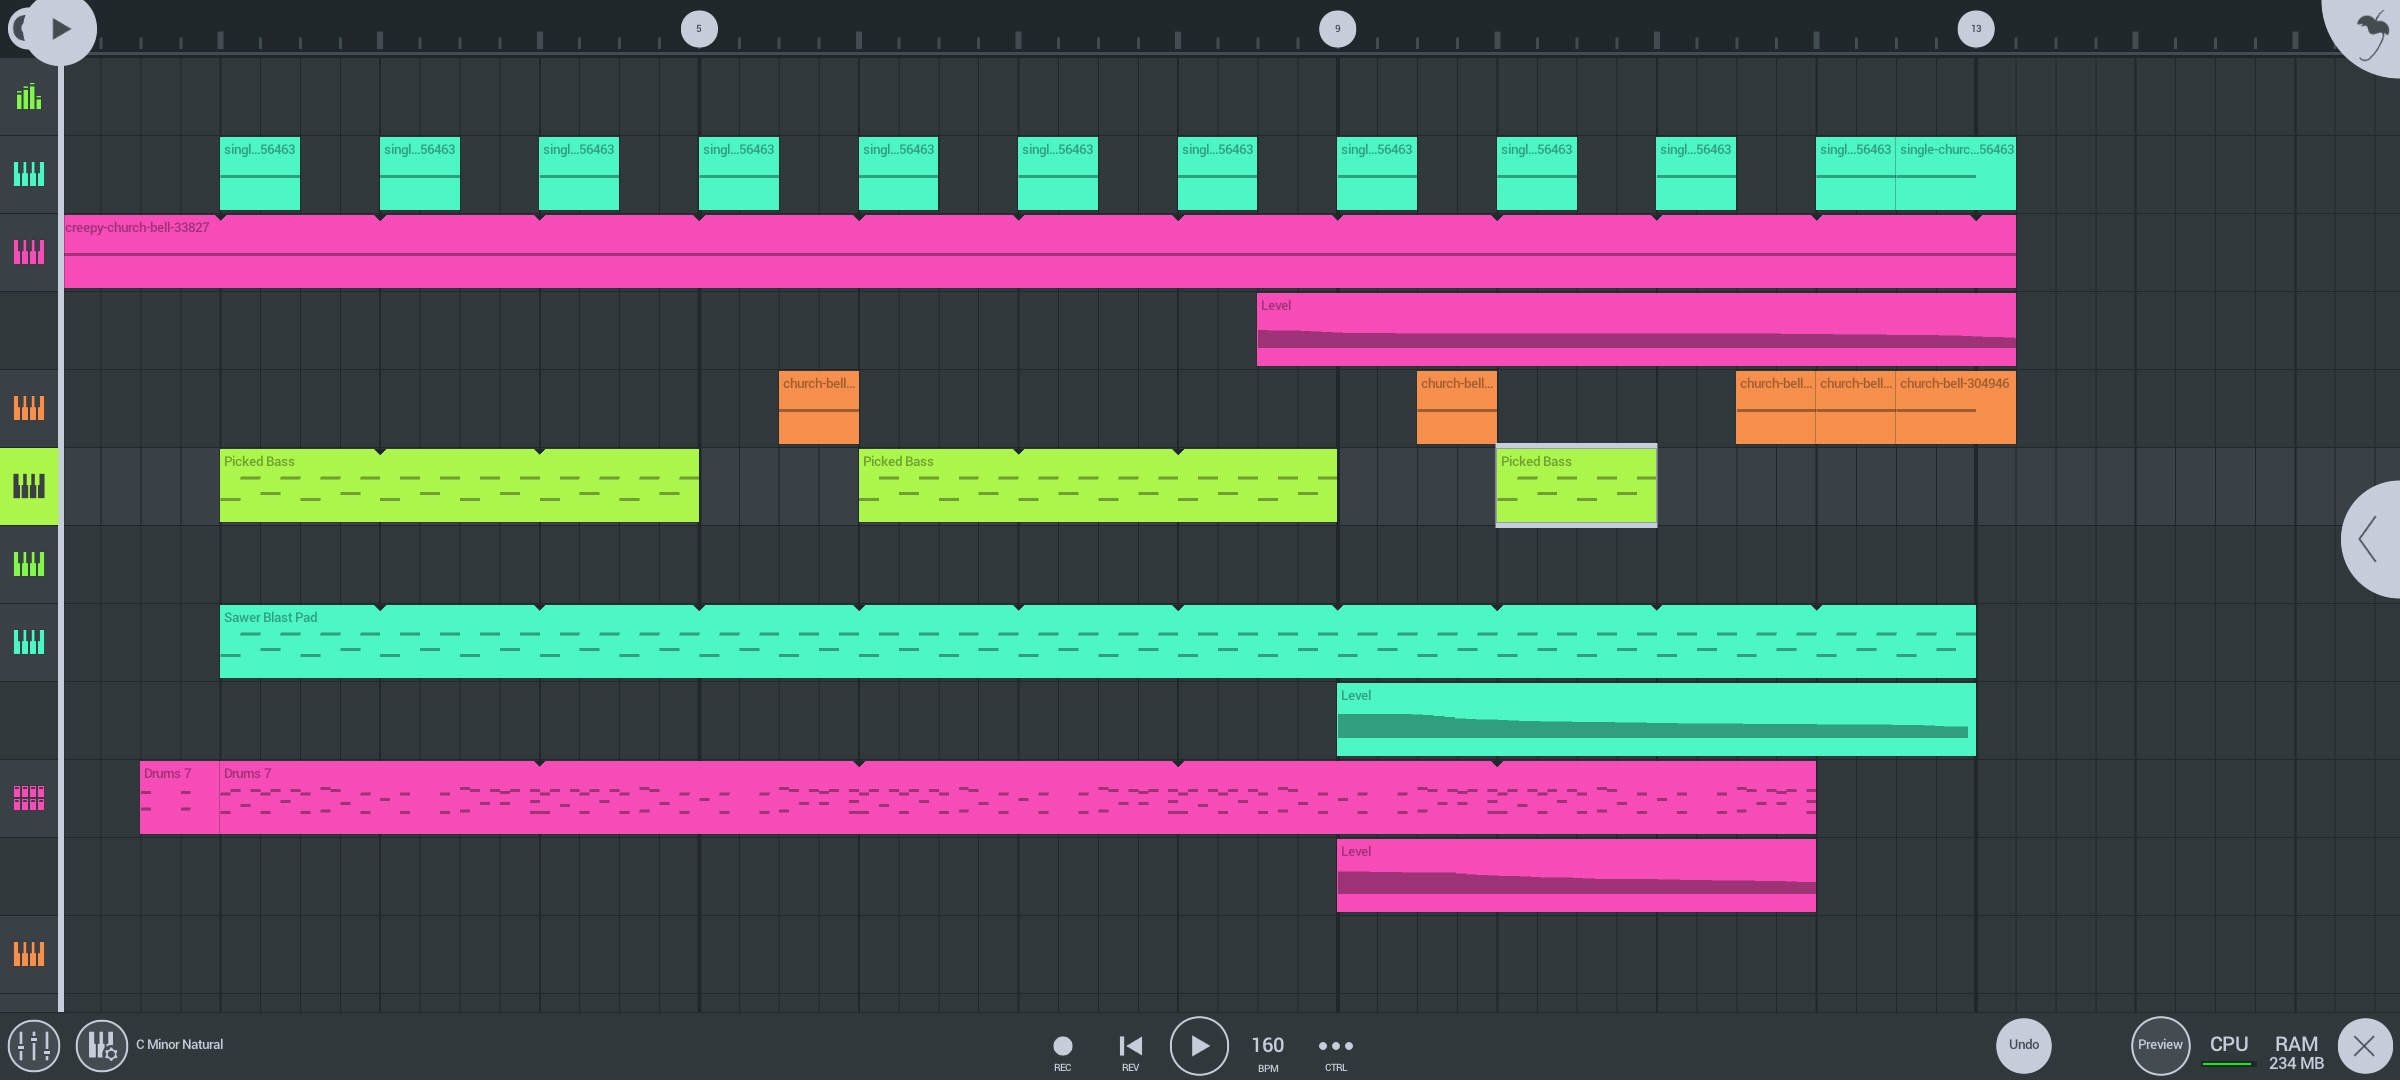Click the Preview button
Image resolution: width=2400 pixels, height=1080 pixels.
pyautogui.click(x=2160, y=1045)
